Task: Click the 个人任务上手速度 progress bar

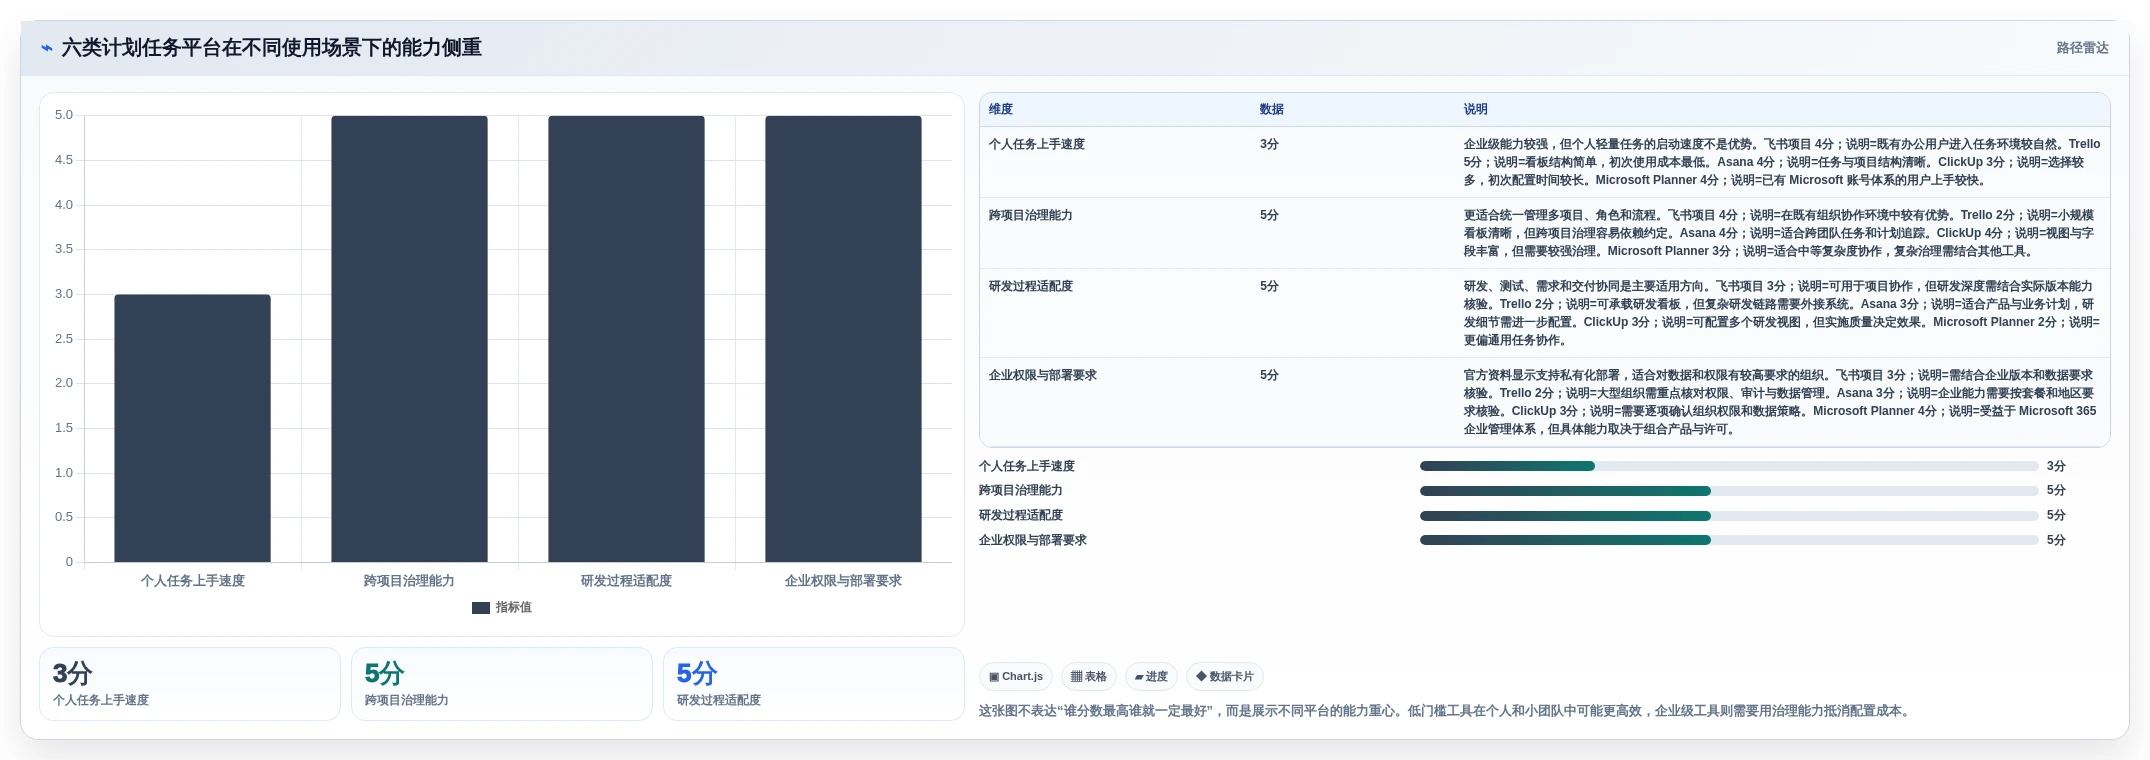Action: 1729,466
